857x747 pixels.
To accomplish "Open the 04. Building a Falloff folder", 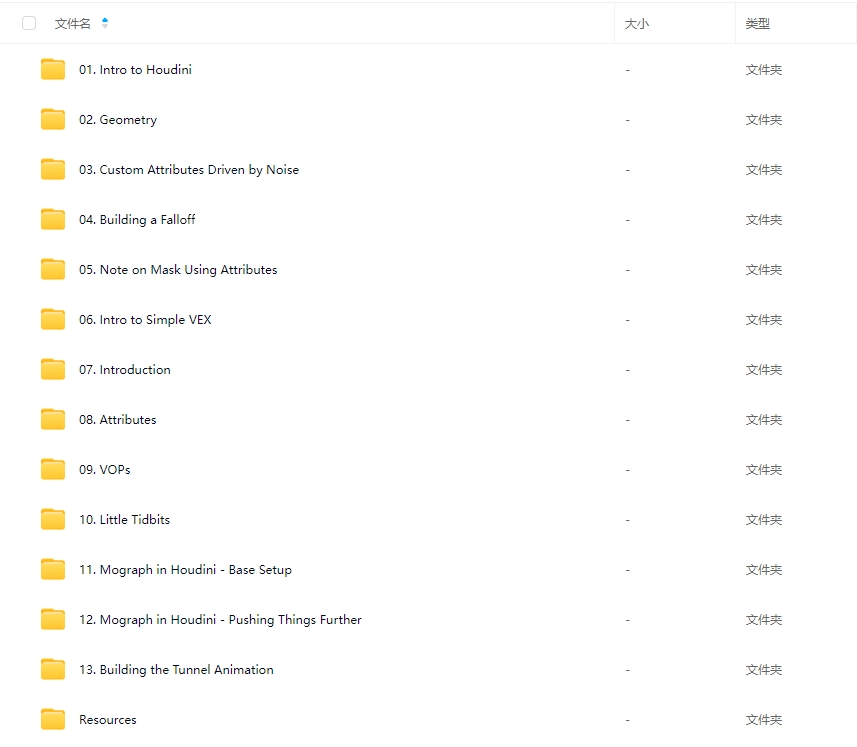I will coord(137,220).
